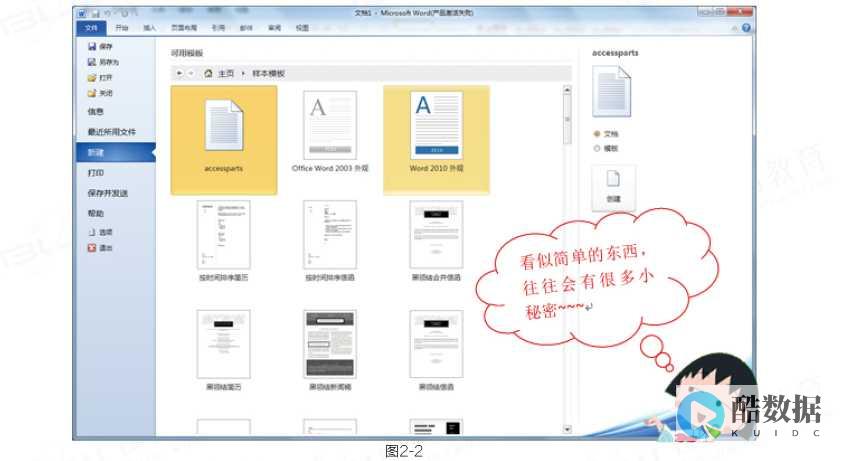Select the accessparts template thumbnail

pos(224,139)
